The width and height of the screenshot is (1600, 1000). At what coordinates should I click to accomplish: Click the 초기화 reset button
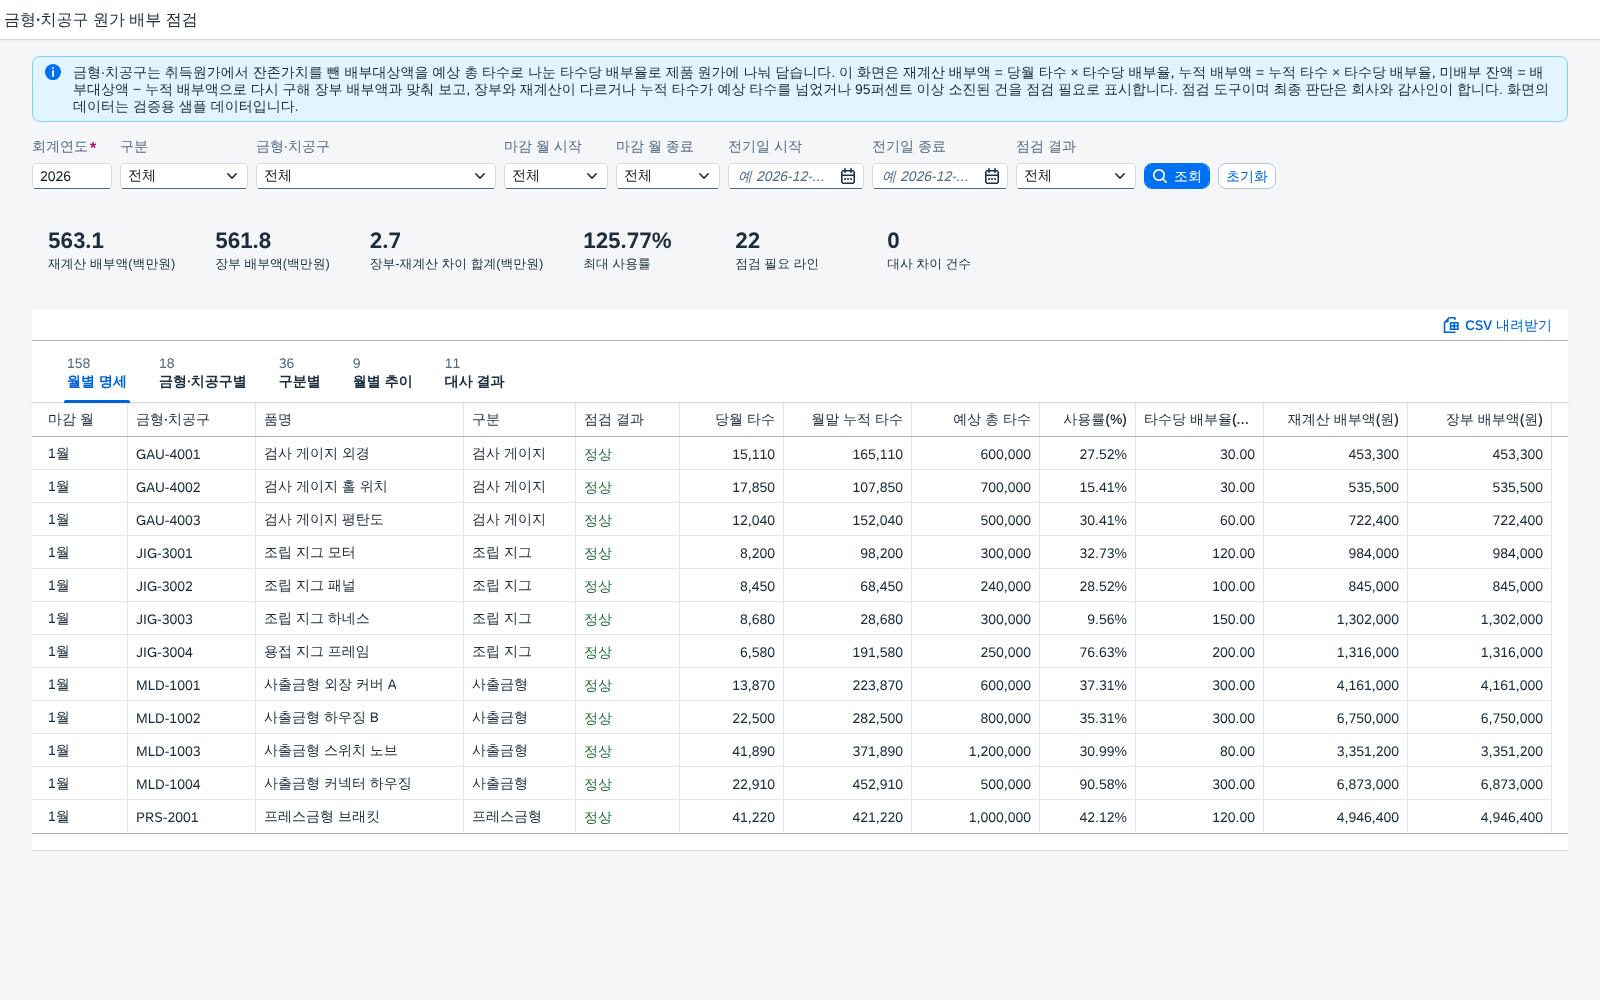[1246, 176]
